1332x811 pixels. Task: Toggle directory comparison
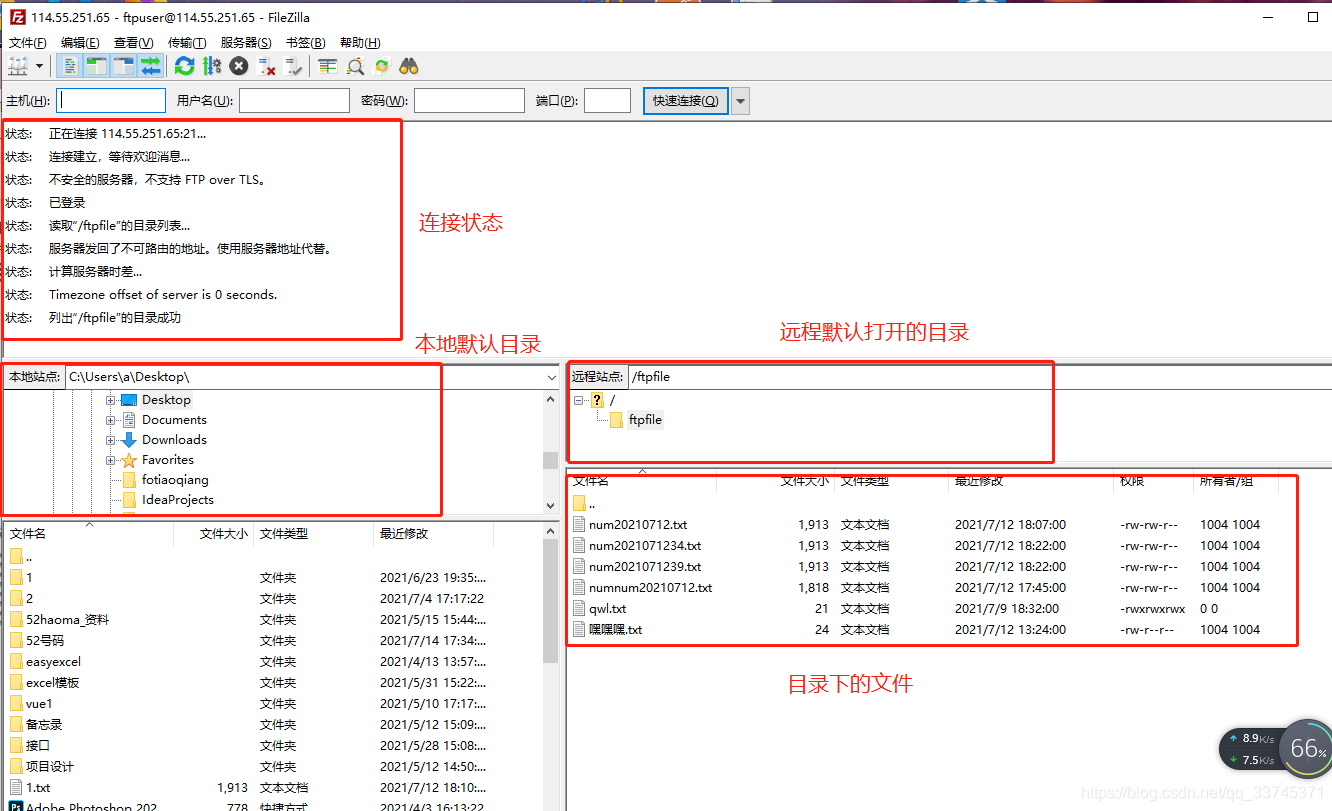pyautogui.click(x=355, y=66)
